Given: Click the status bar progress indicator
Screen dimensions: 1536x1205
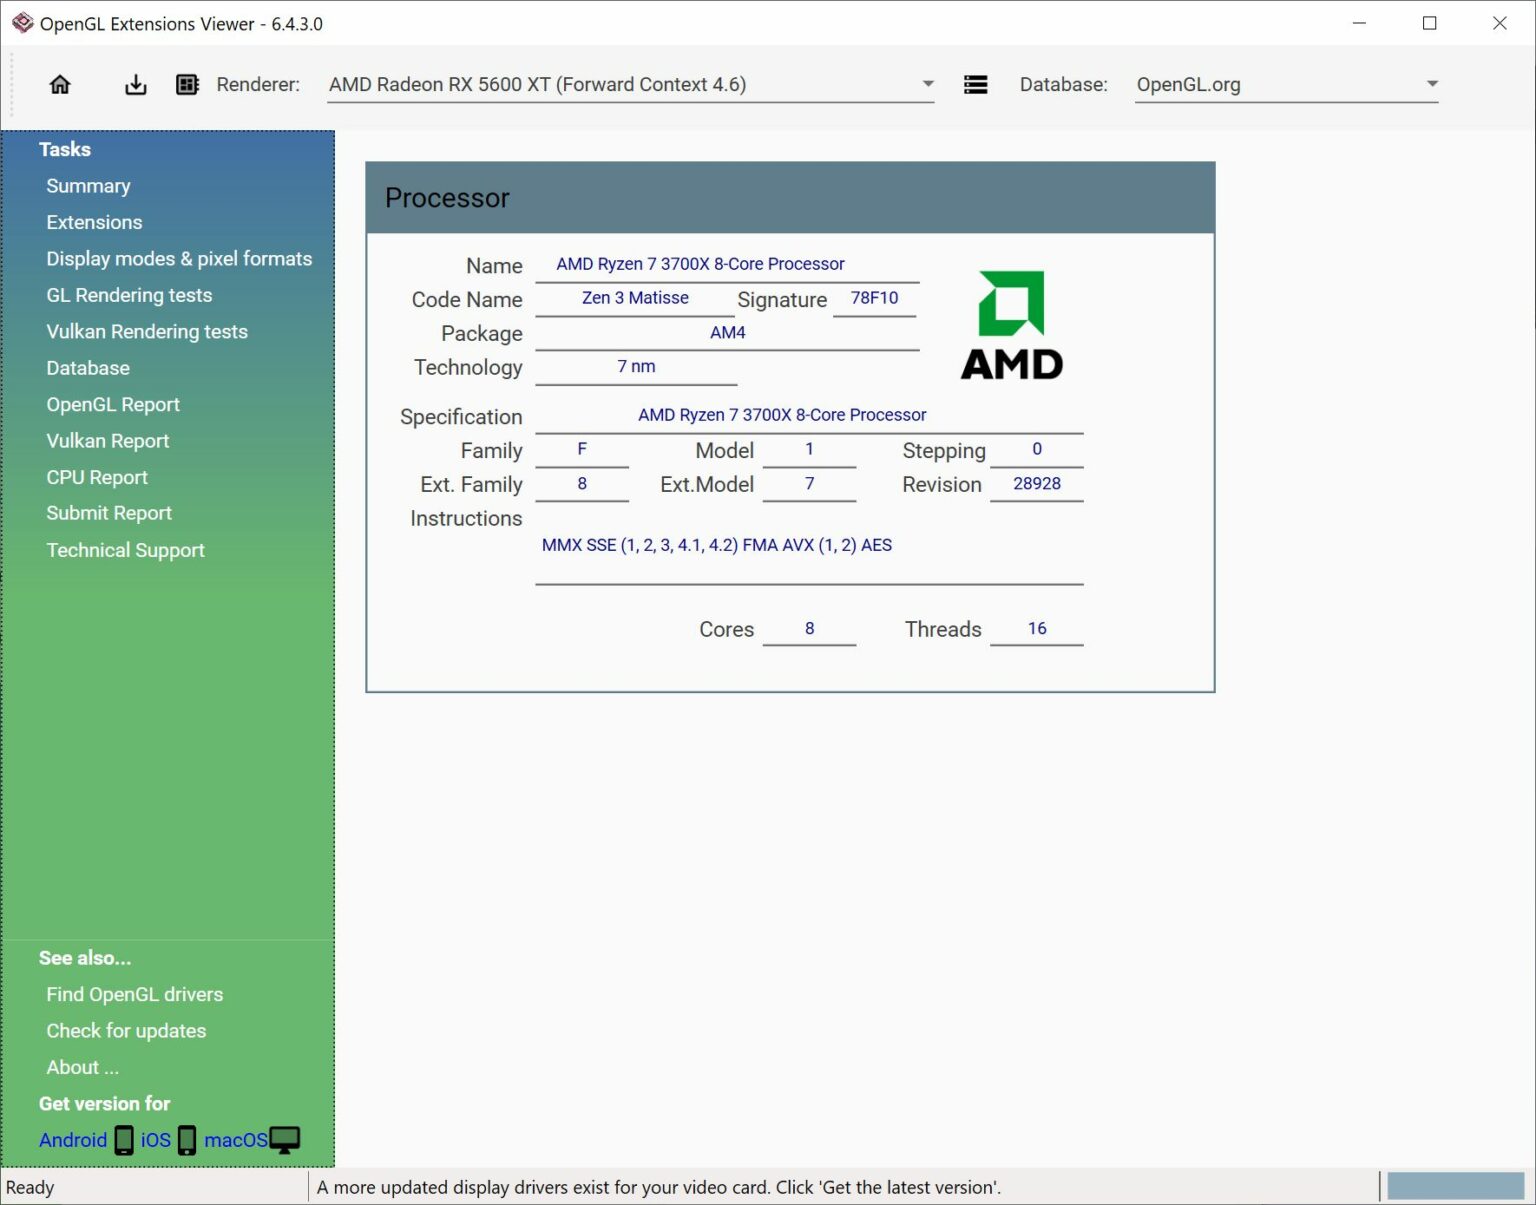Looking at the screenshot, I should pyautogui.click(x=1455, y=1186).
